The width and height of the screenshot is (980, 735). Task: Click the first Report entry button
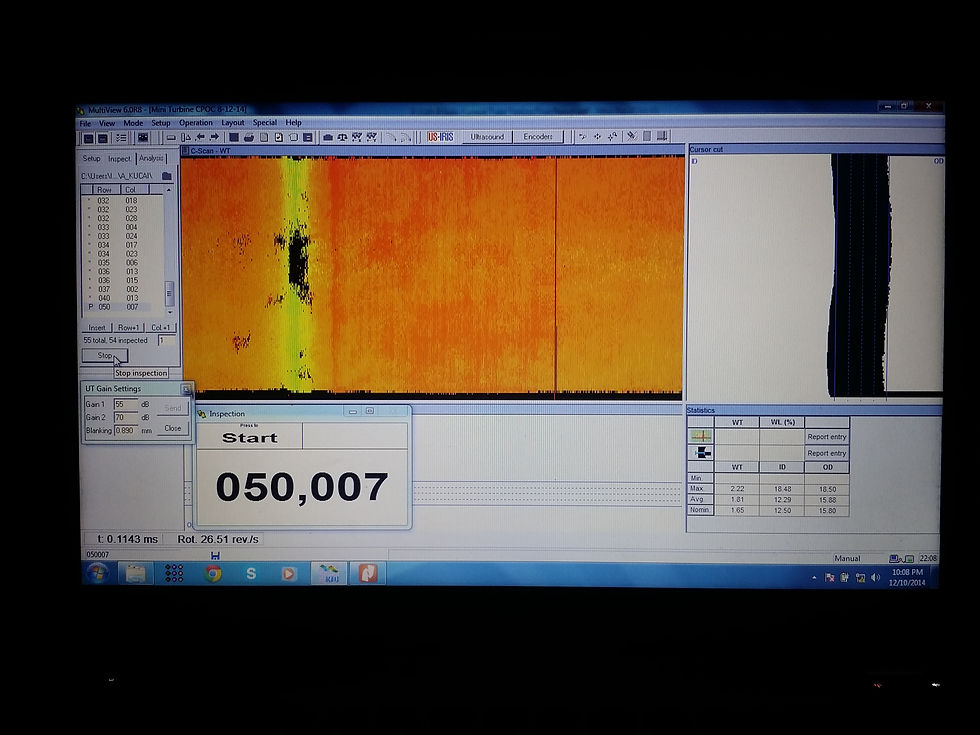coord(826,437)
